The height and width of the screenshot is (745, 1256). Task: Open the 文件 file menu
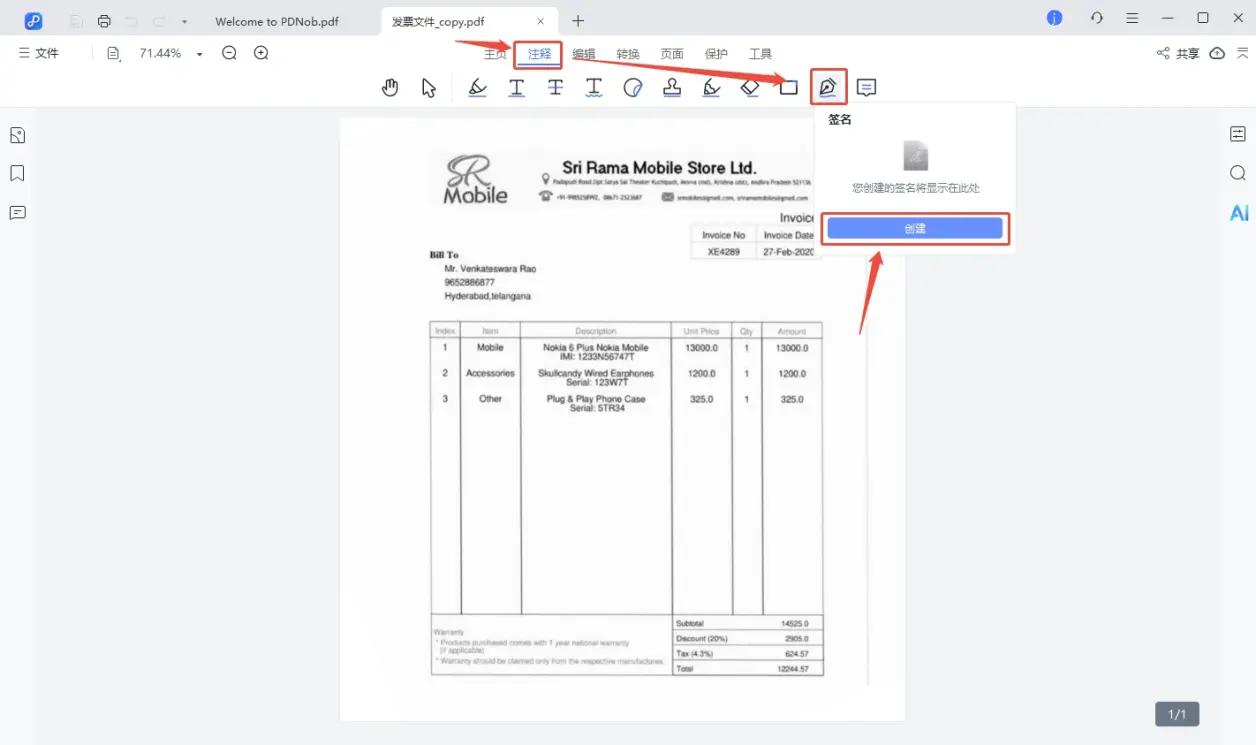39,54
